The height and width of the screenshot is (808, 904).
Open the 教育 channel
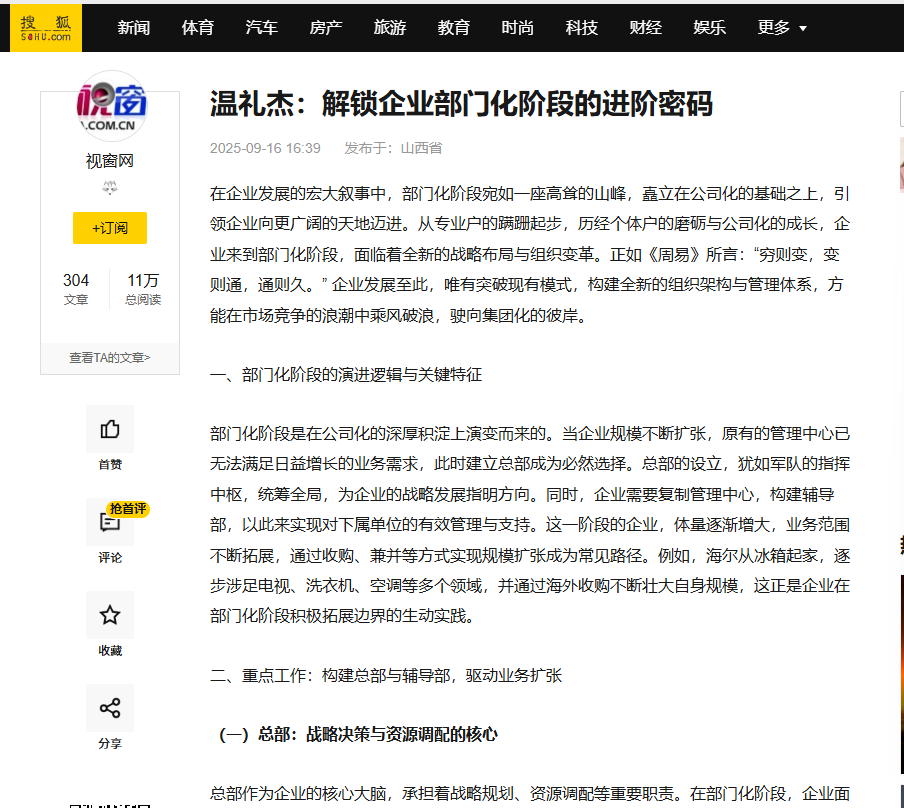[x=453, y=27]
